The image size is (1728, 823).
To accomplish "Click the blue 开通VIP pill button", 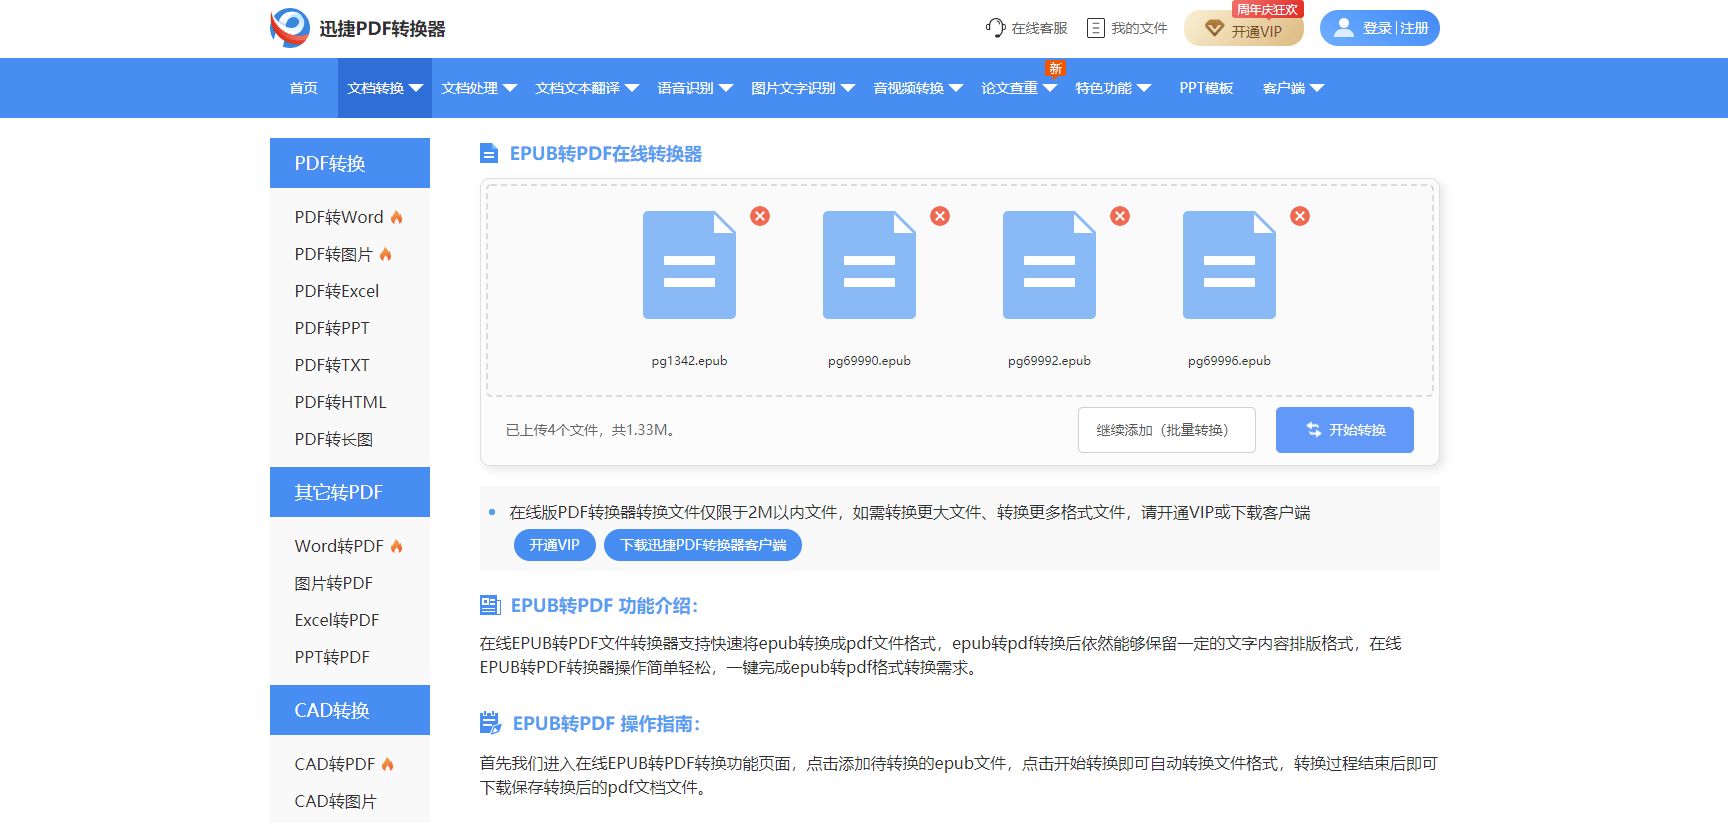I will [555, 545].
